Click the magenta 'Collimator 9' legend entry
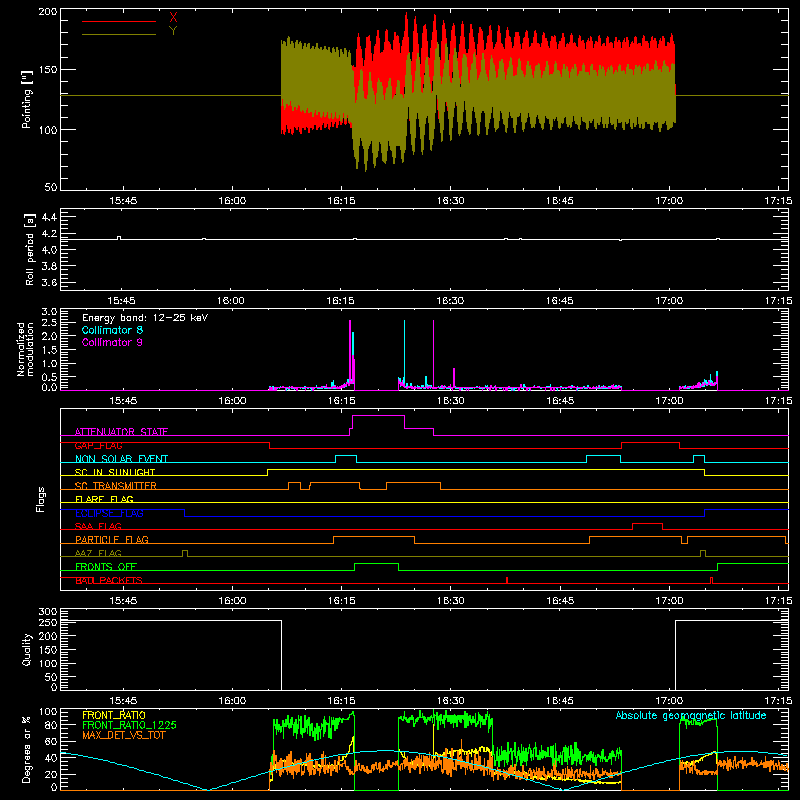 click(112, 342)
